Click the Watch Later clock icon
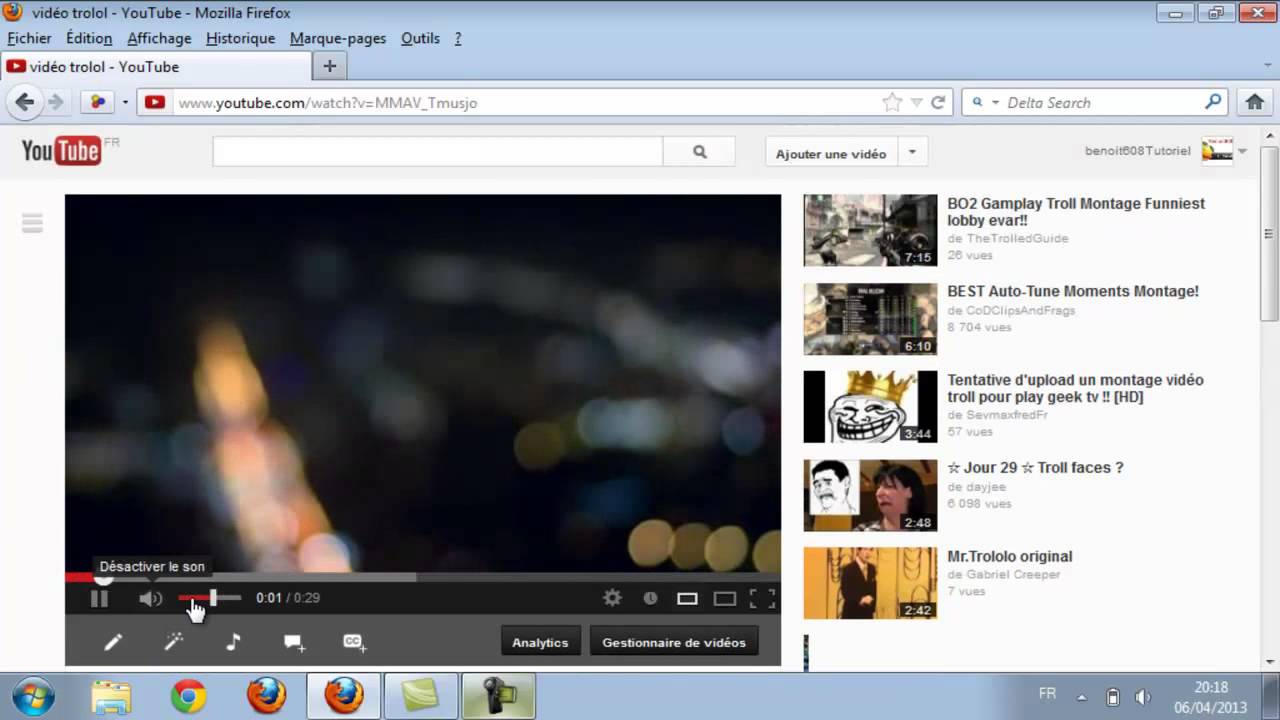This screenshot has height=720, width=1280. click(x=650, y=598)
